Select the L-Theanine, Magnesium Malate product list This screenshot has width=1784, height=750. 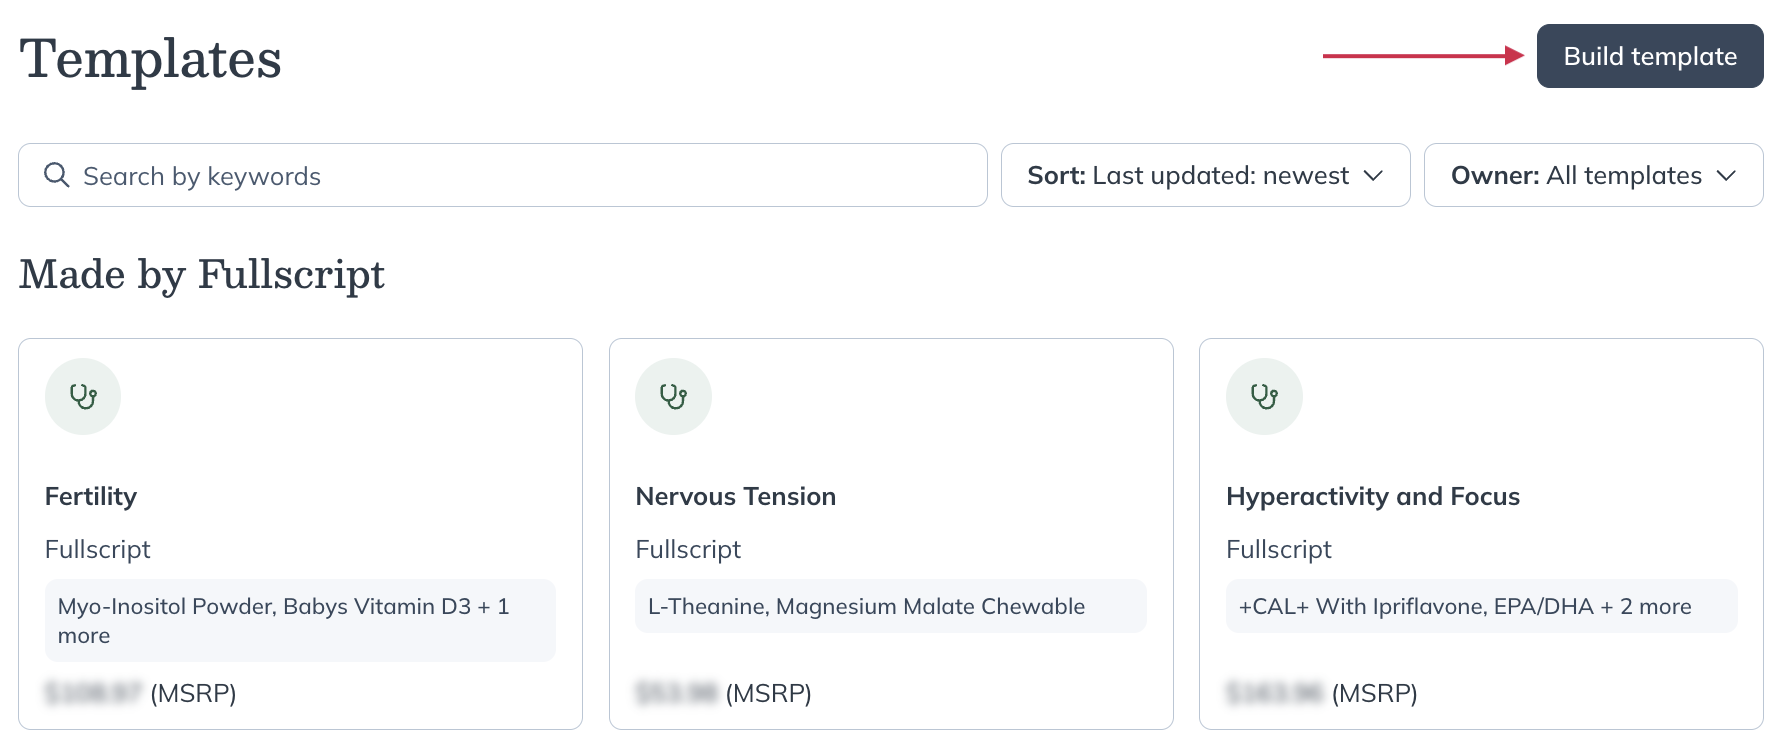point(889,607)
